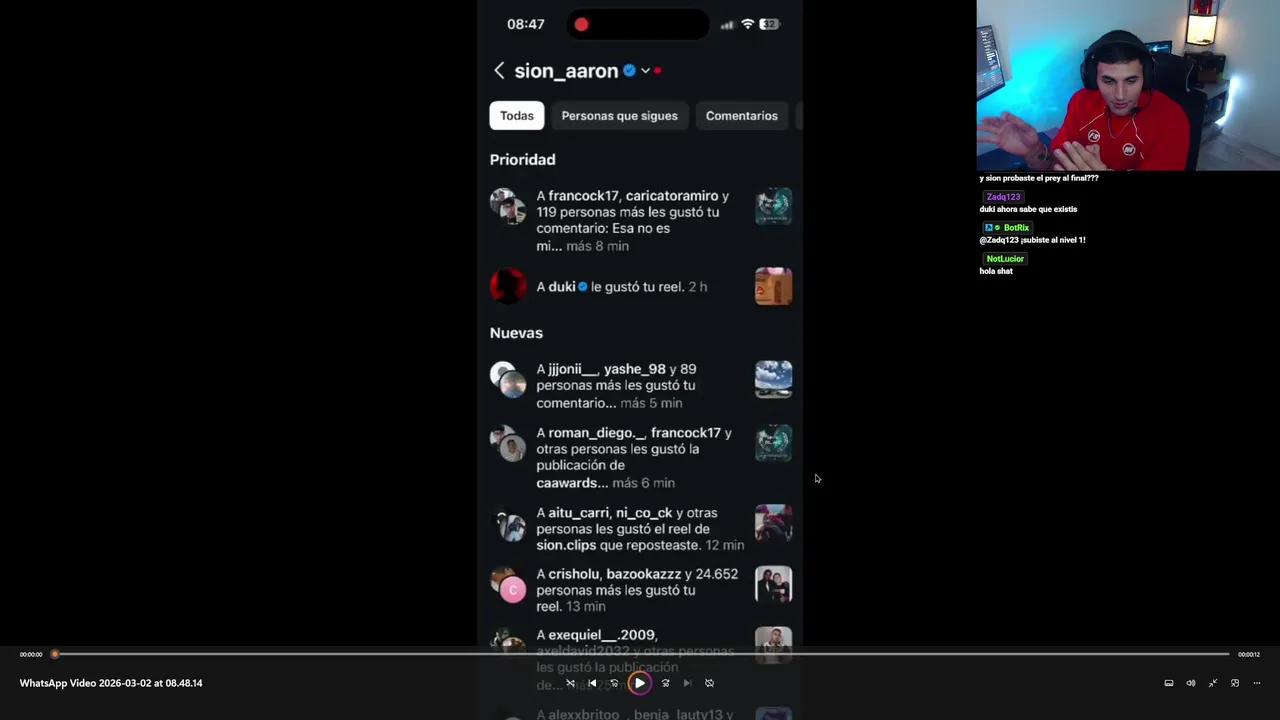This screenshot has height=720, width=1280.
Task: Click the video title WhatsApp Video 2026-03-02
Action: 111,683
